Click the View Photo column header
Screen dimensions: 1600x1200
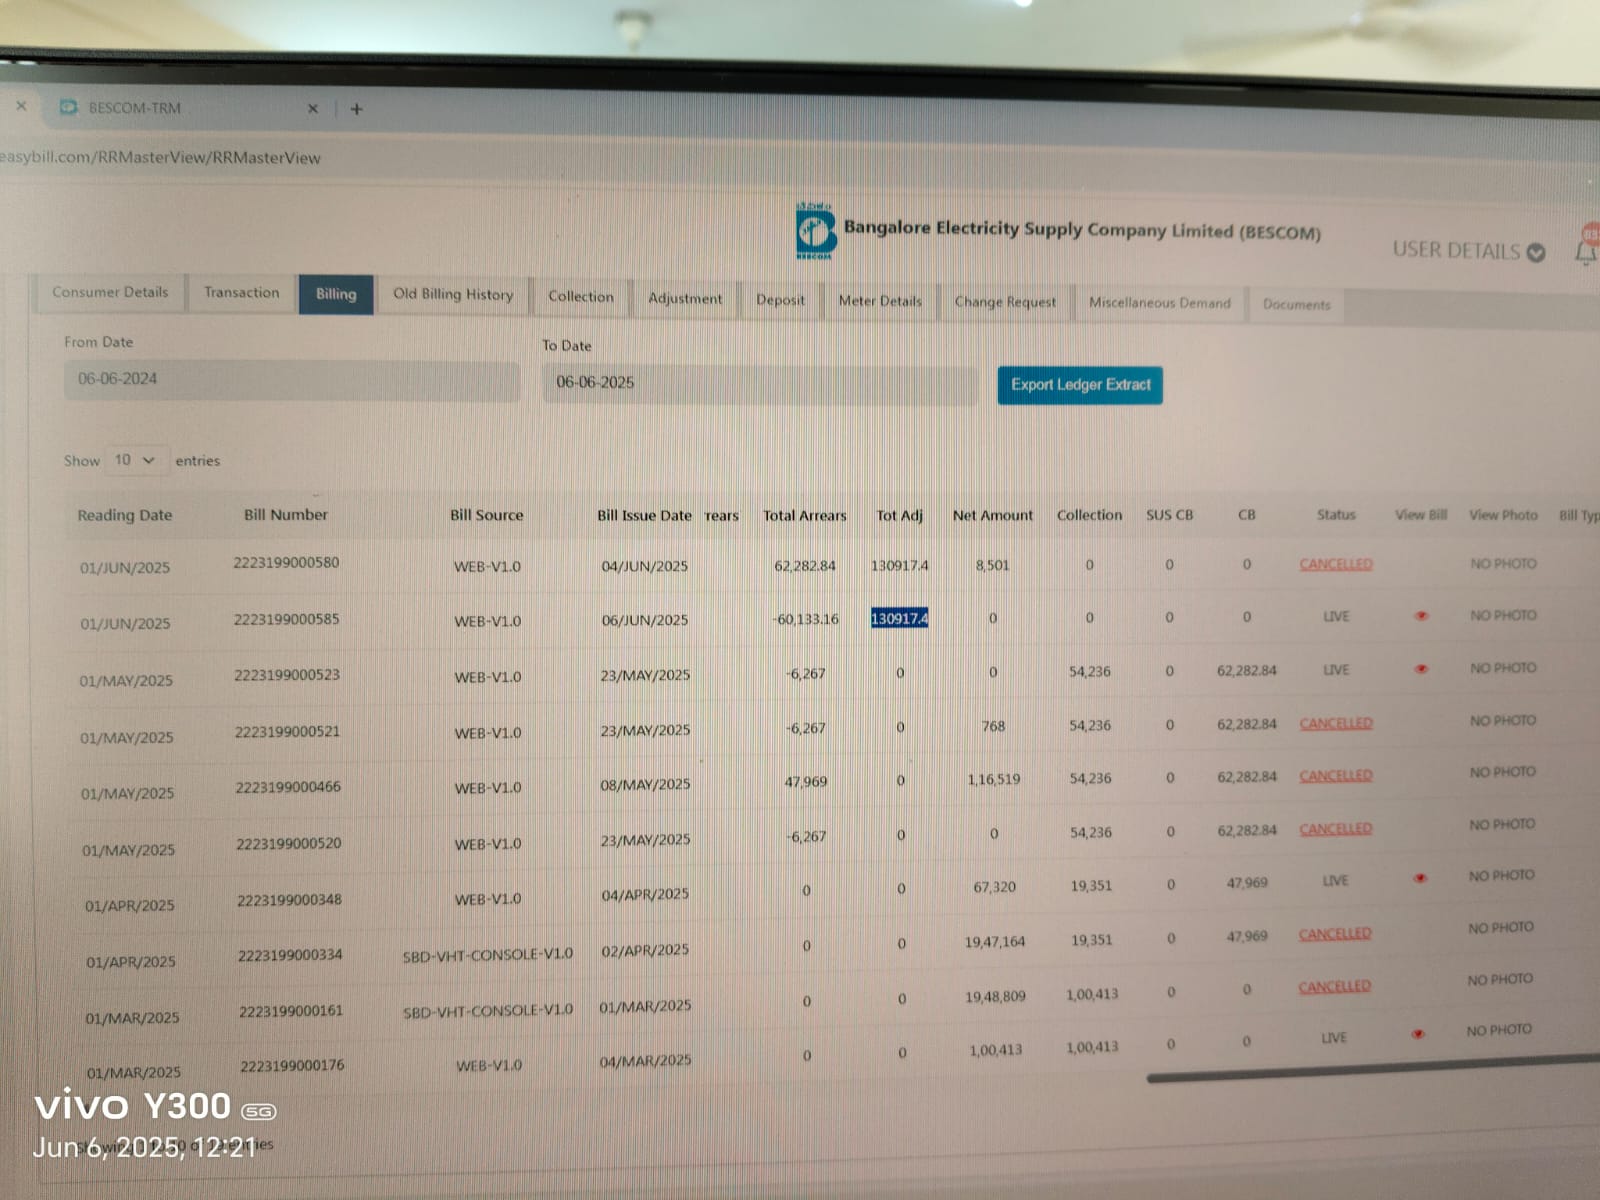click(1503, 514)
